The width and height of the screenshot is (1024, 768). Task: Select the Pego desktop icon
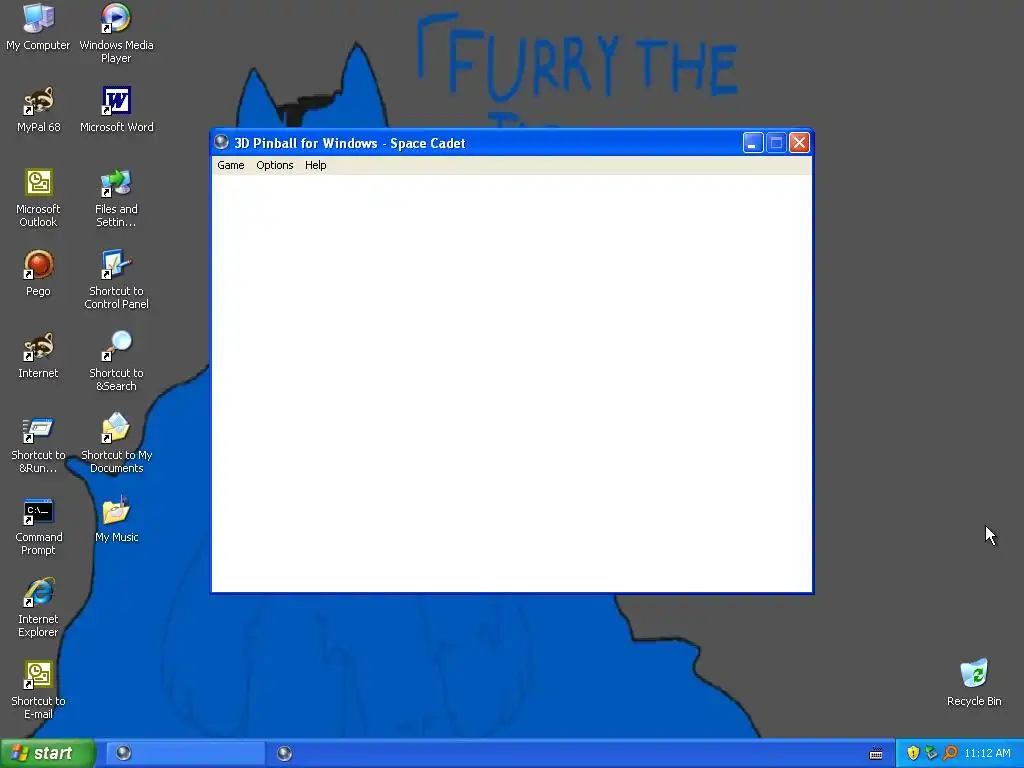(x=38, y=274)
